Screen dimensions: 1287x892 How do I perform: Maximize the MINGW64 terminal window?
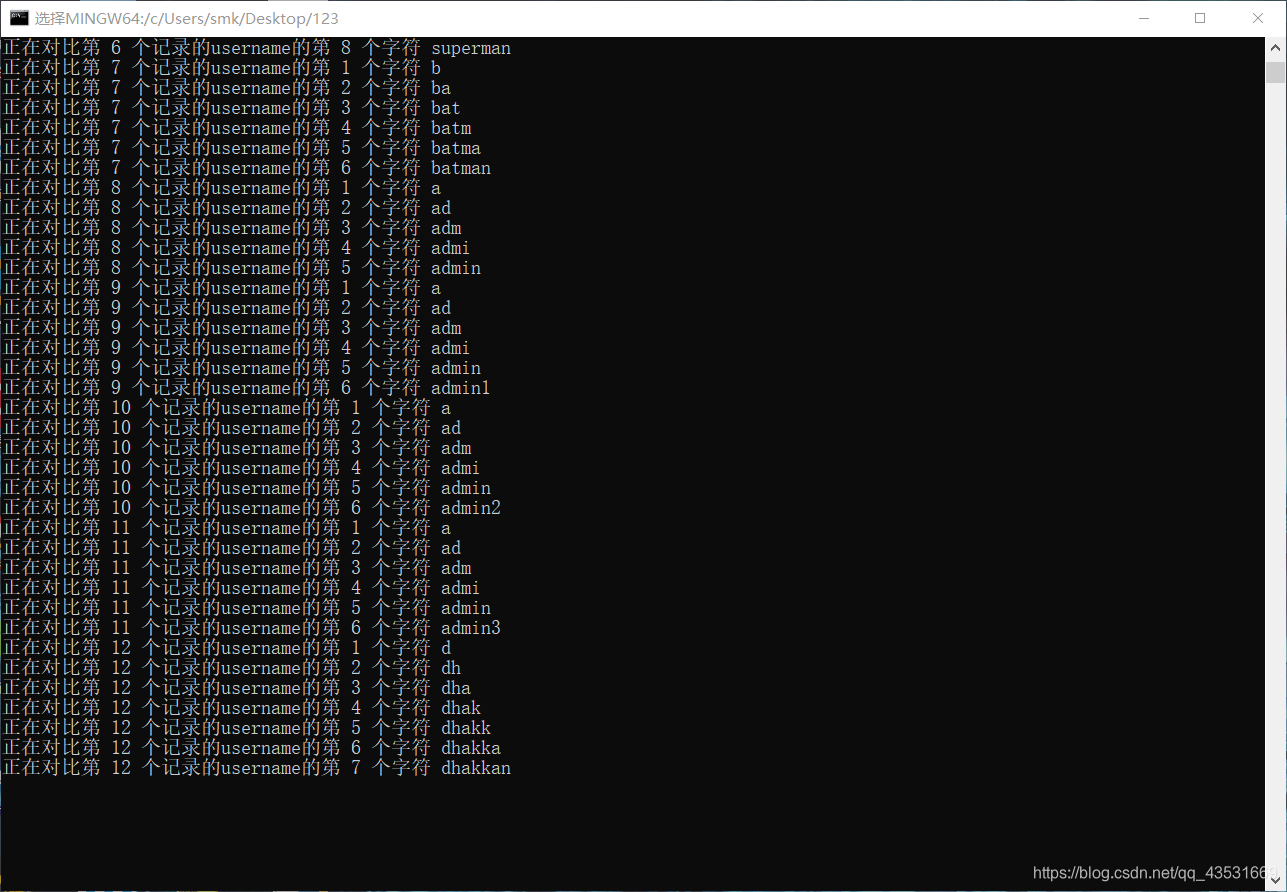[1200, 18]
